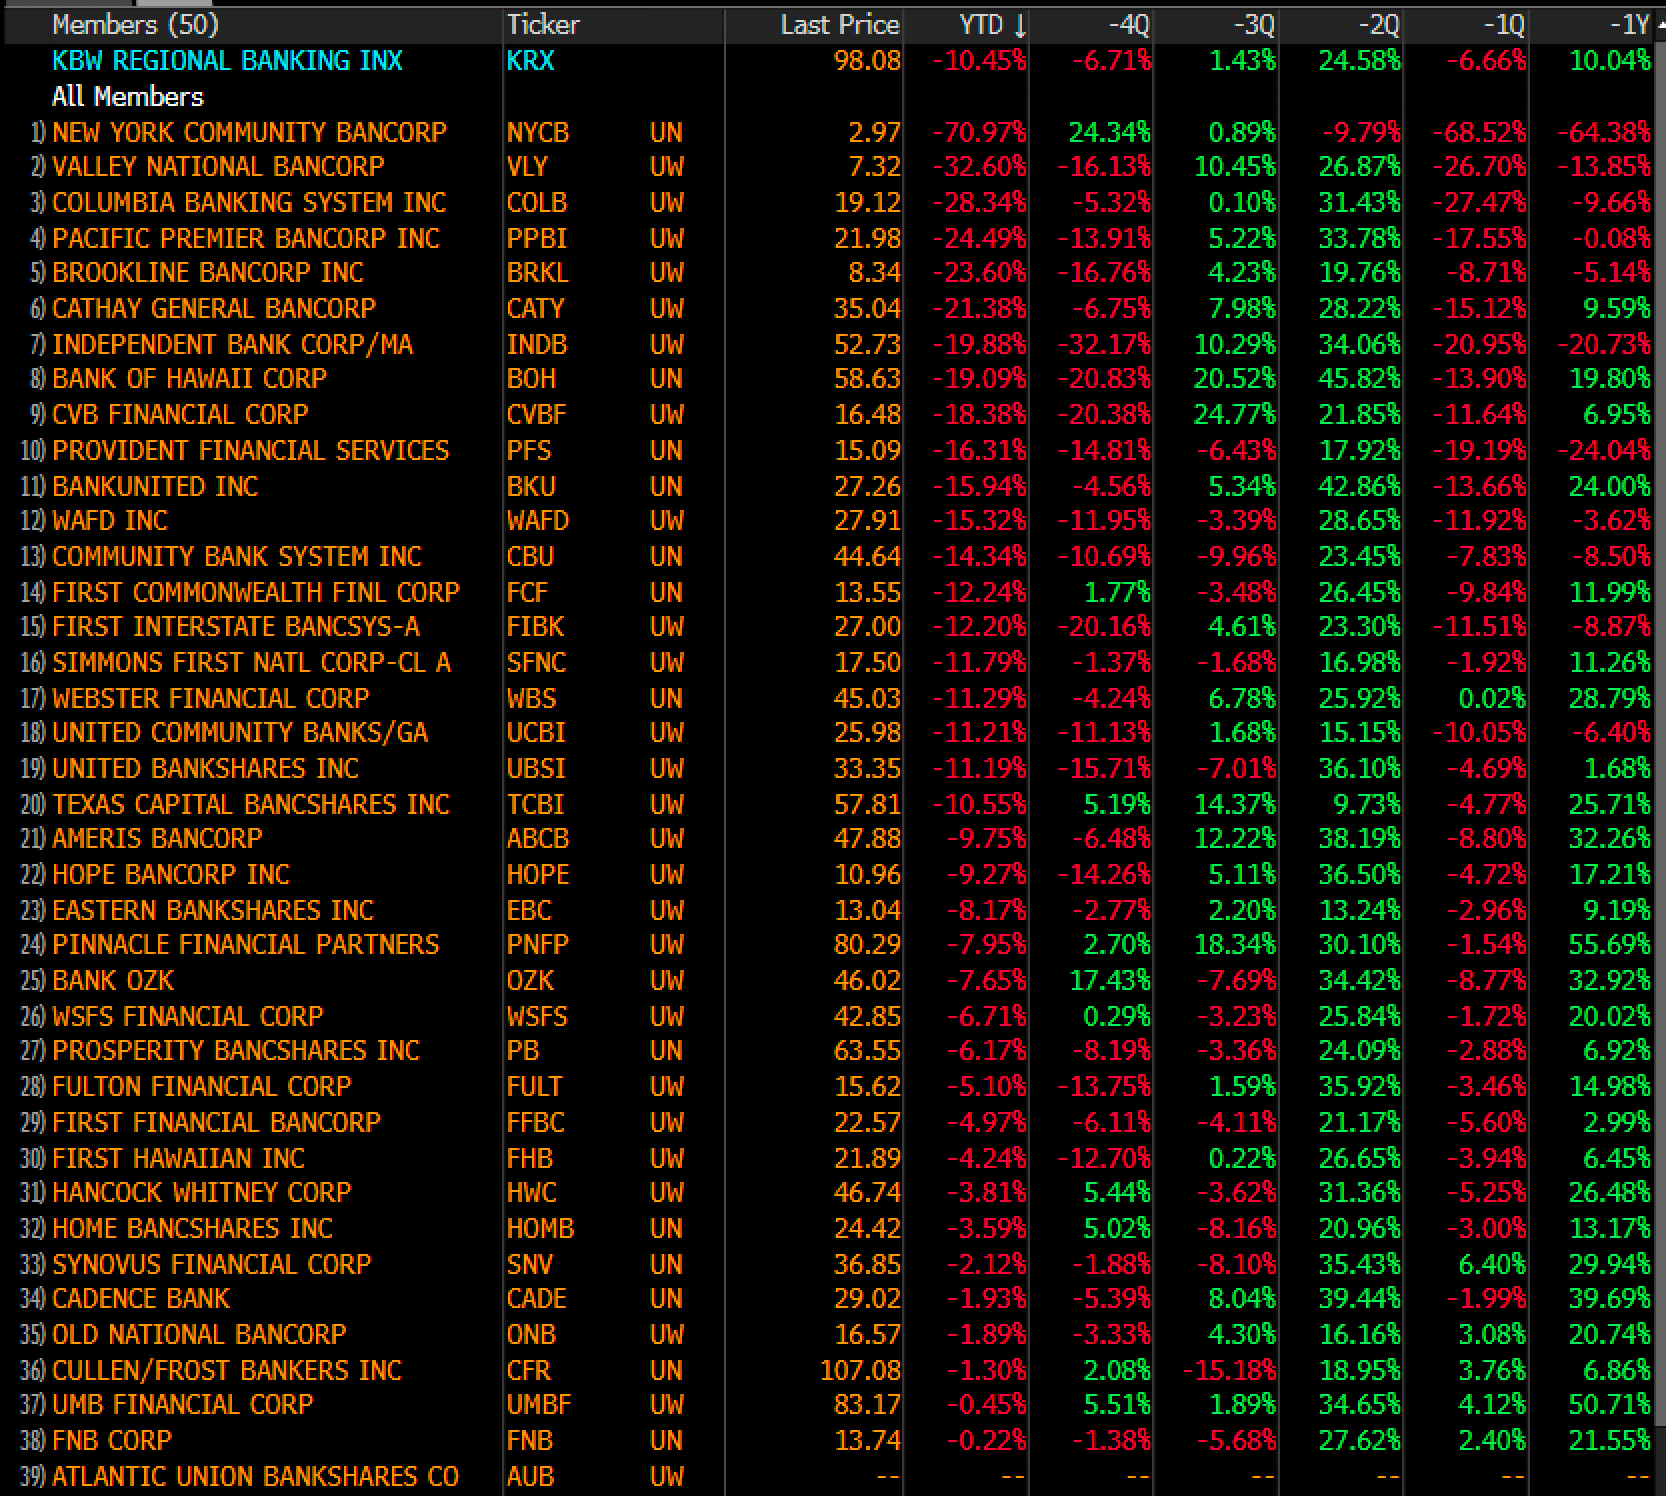Open BANKUNITED INC row

(x=830, y=486)
